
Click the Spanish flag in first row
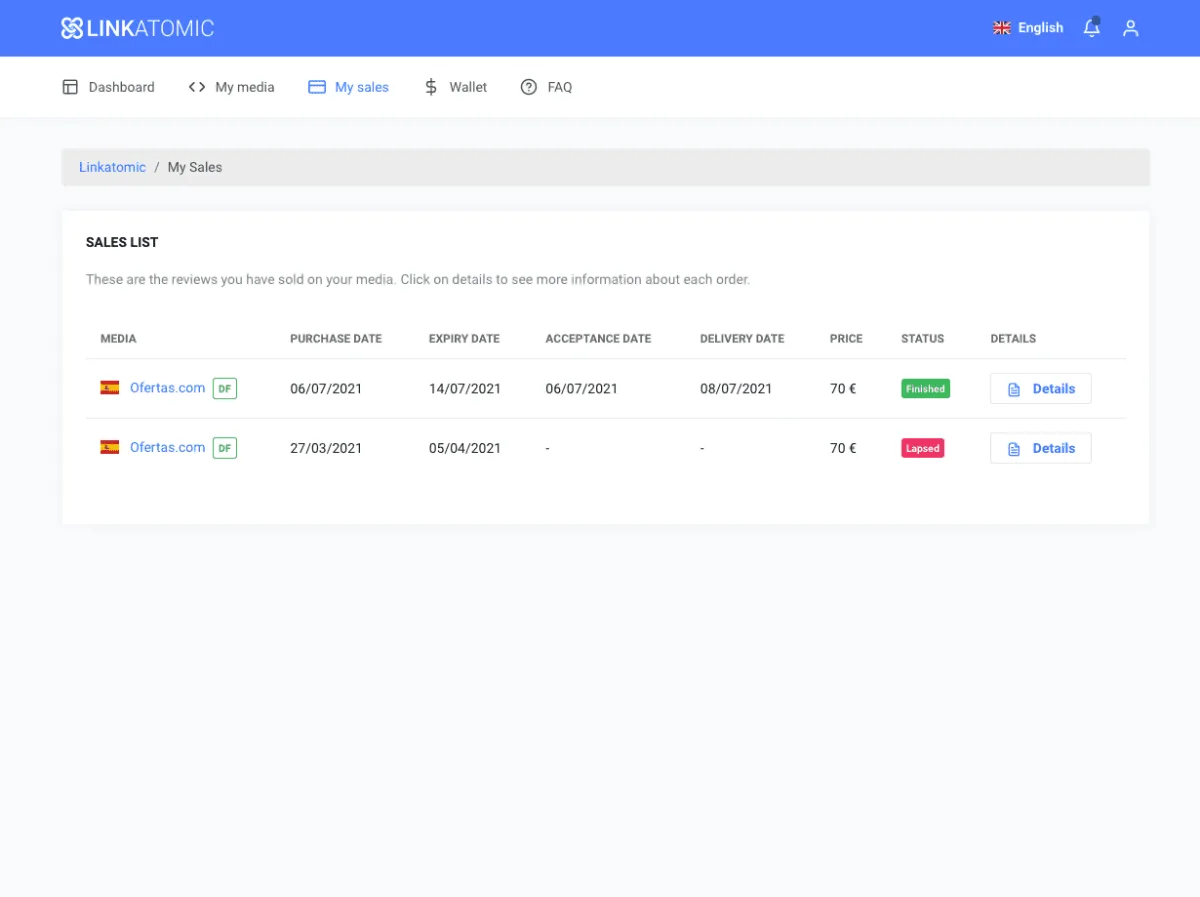[x=110, y=388]
